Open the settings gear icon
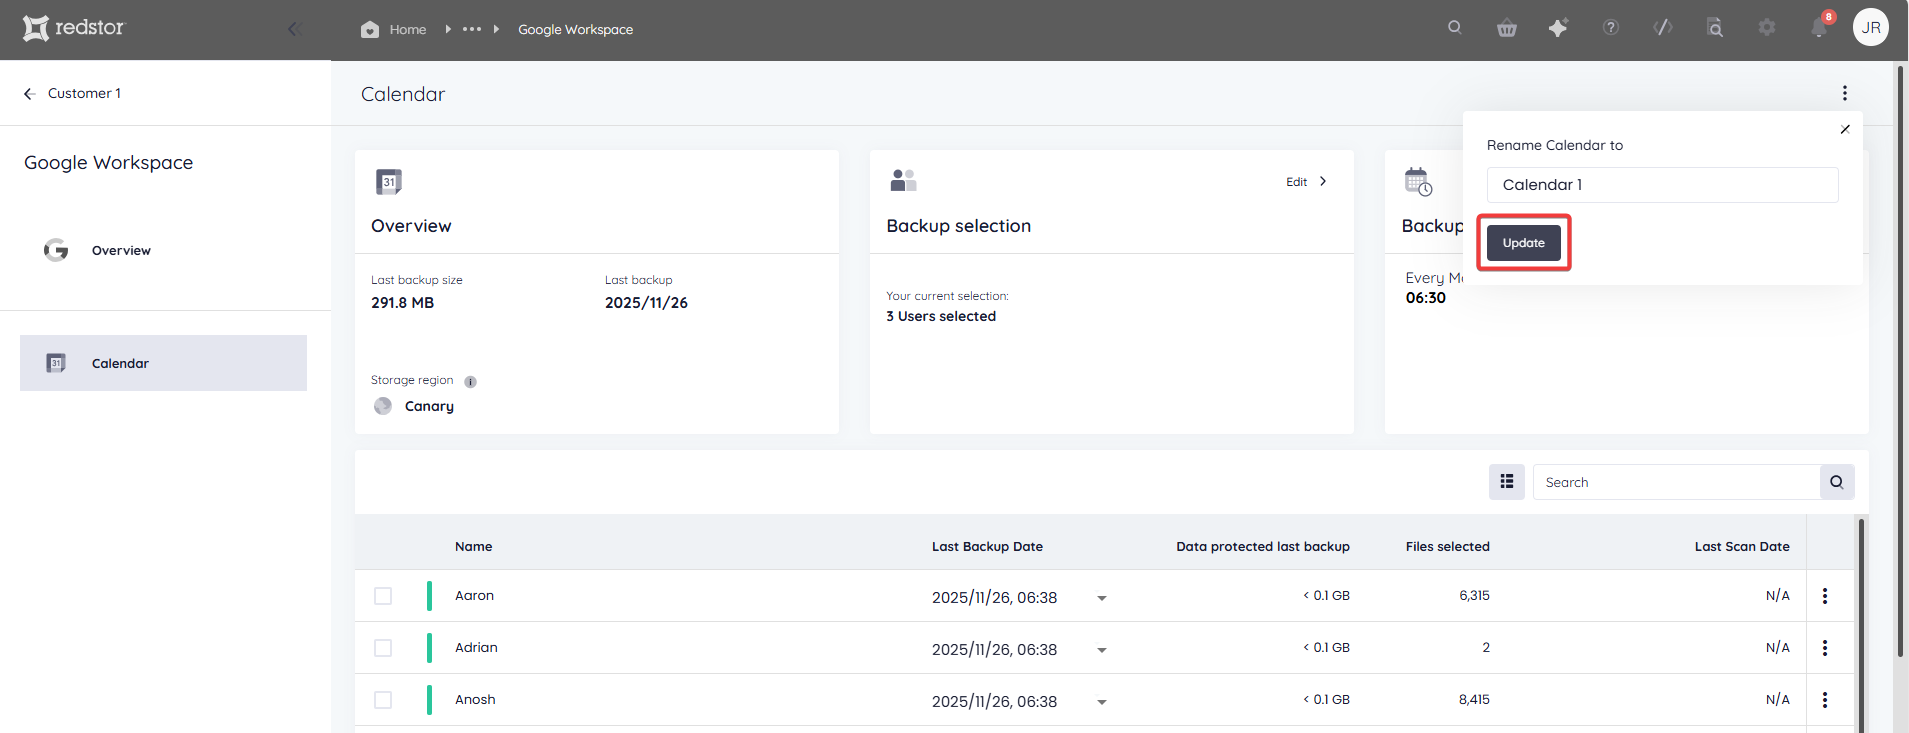1909x733 pixels. [1767, 28]
